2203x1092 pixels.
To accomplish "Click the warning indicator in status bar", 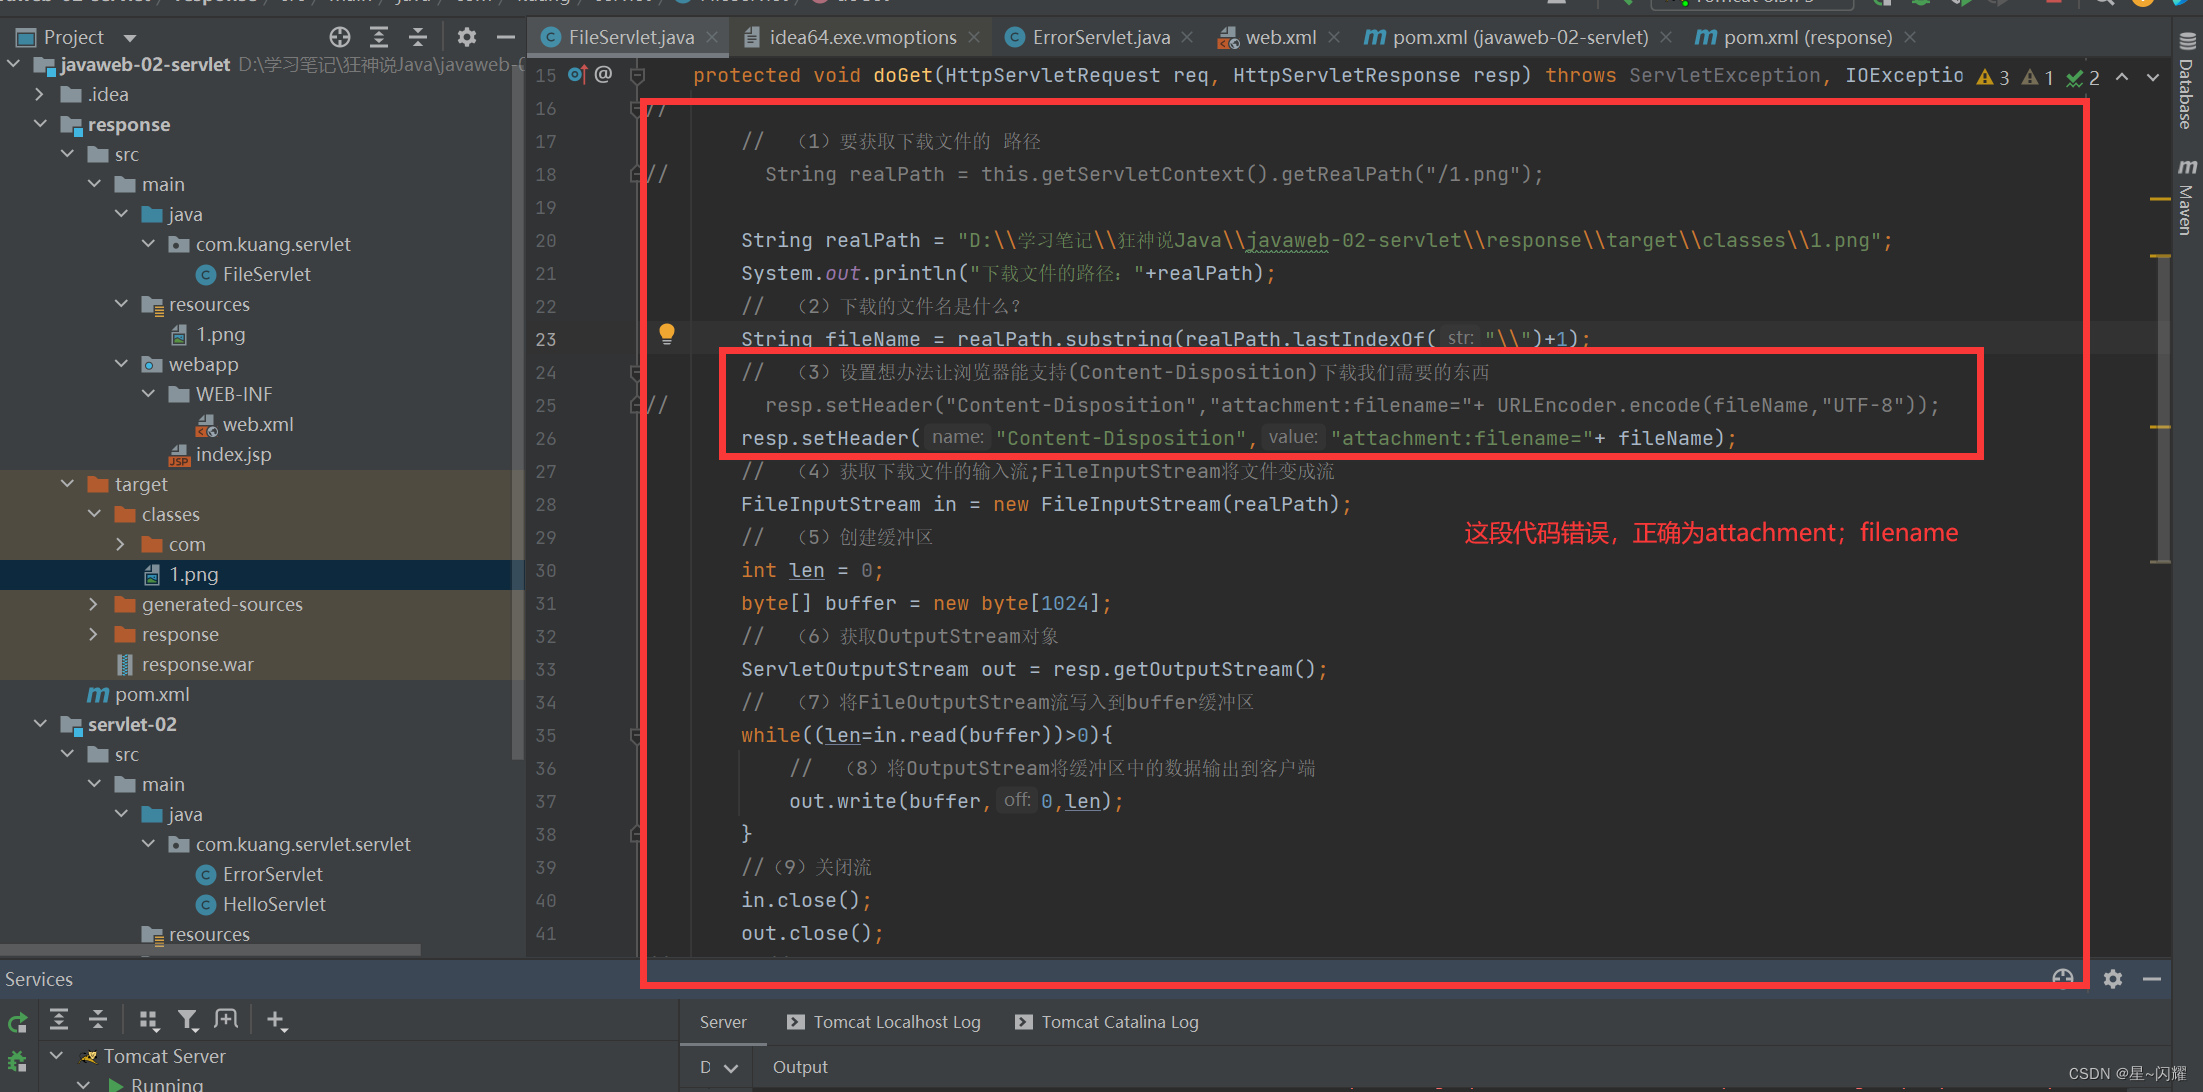I will click(x=1987, y=74).
